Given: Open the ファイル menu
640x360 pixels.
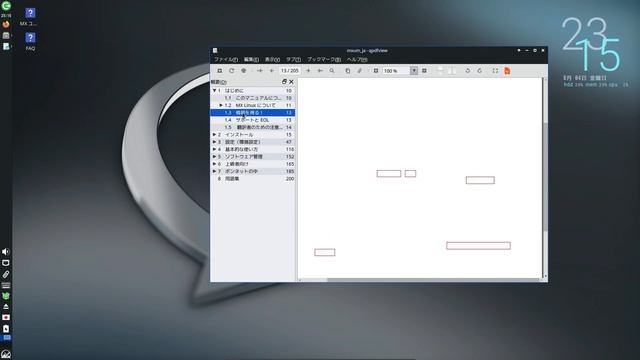Looking at the screenshot, I should tap(226, 60).
